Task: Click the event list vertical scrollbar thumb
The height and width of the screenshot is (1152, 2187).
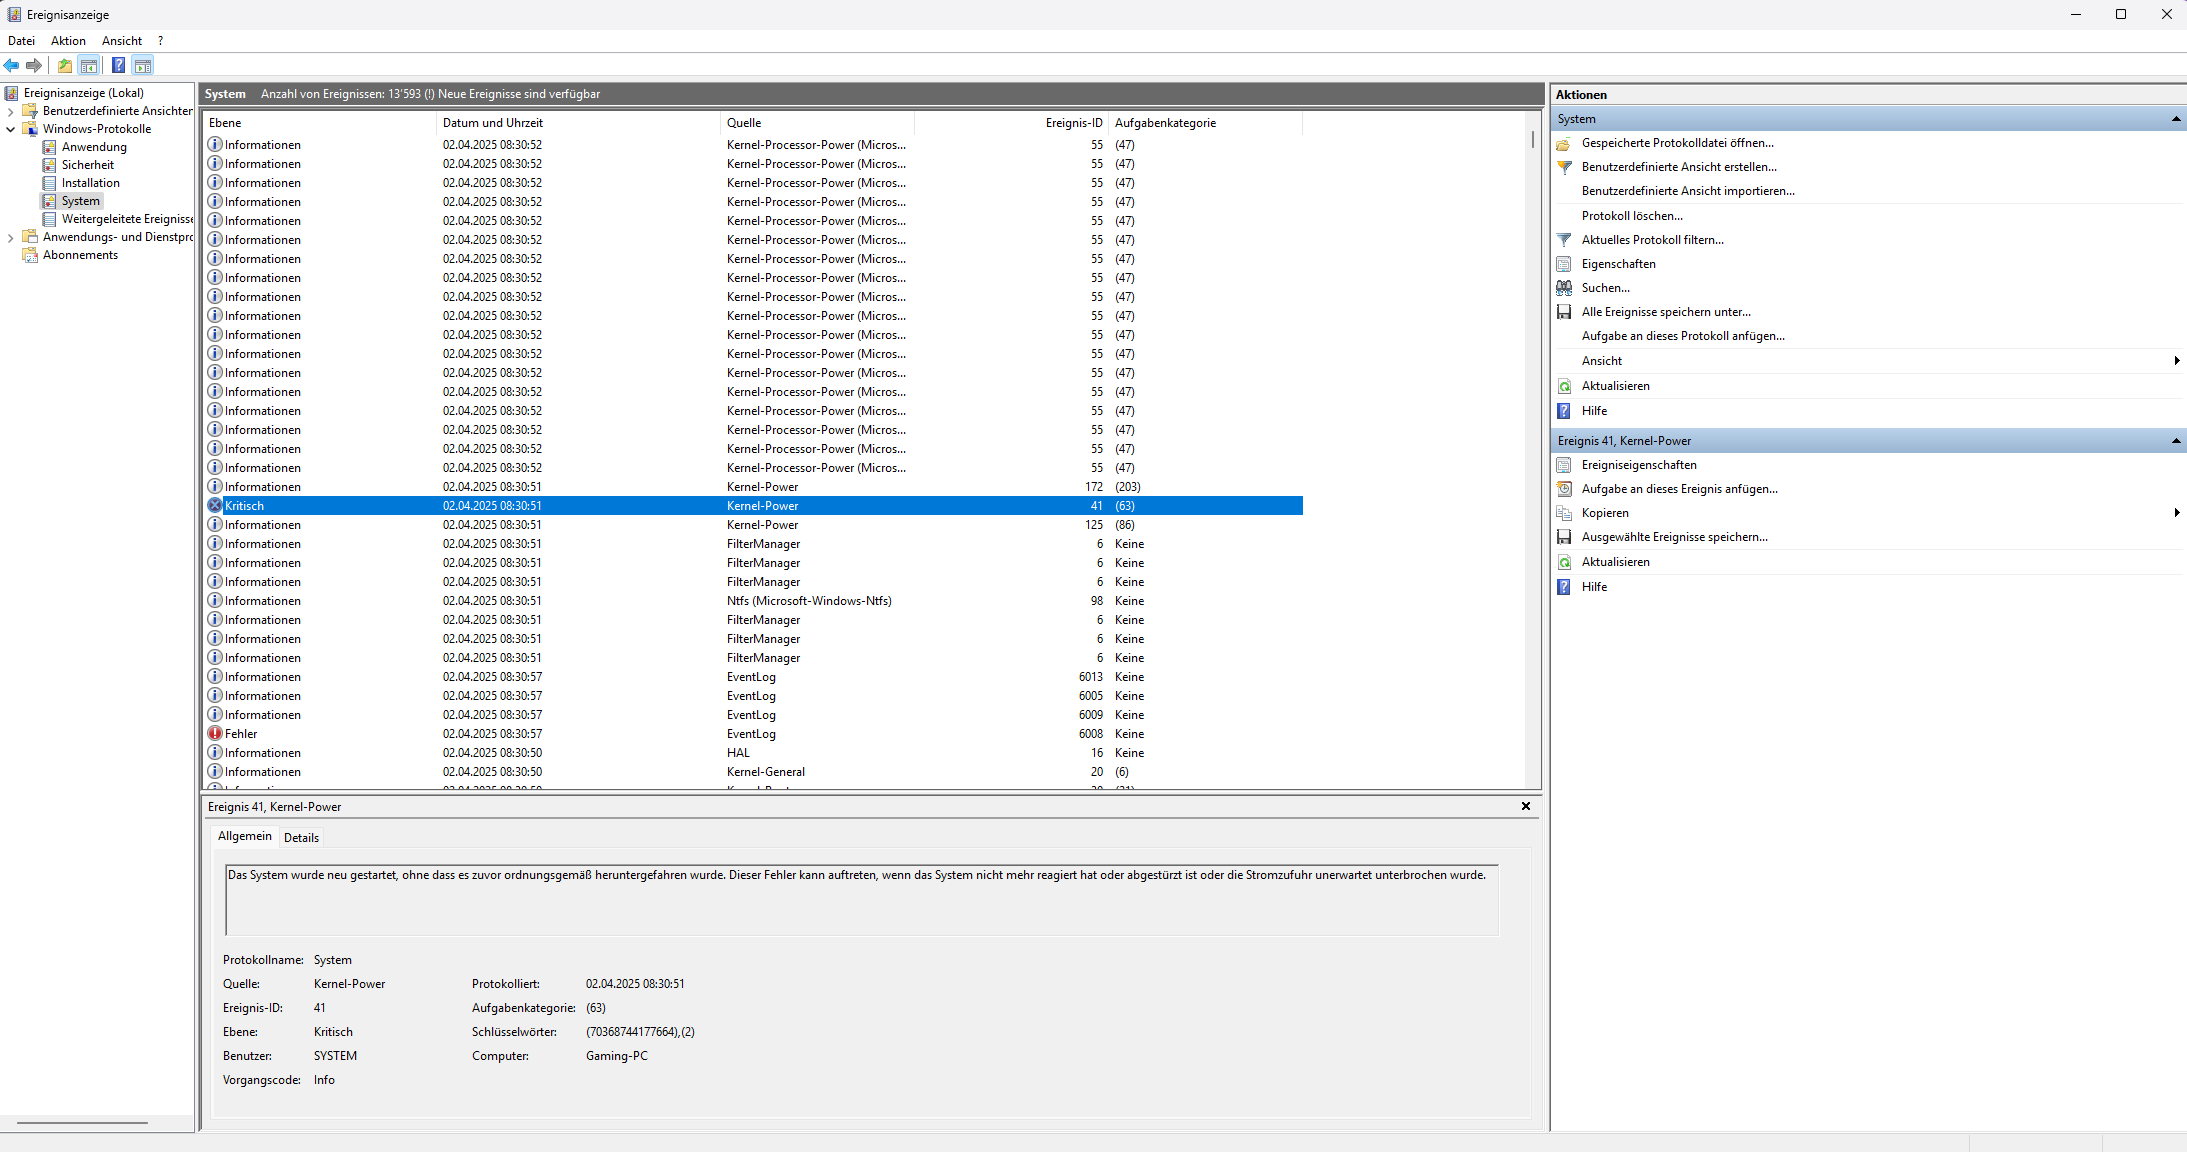Action: click(x=1532, y=139)
